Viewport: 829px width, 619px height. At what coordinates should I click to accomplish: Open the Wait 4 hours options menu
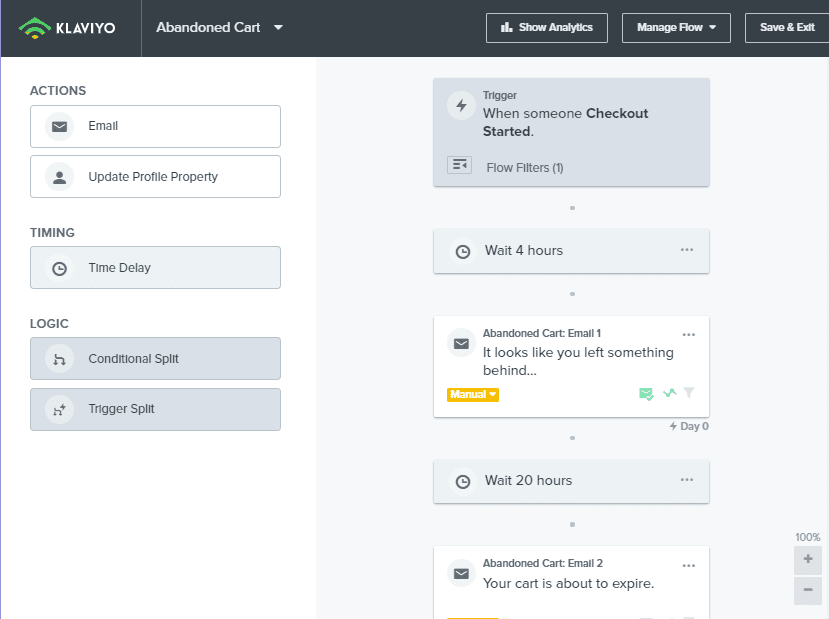(686, 250)
